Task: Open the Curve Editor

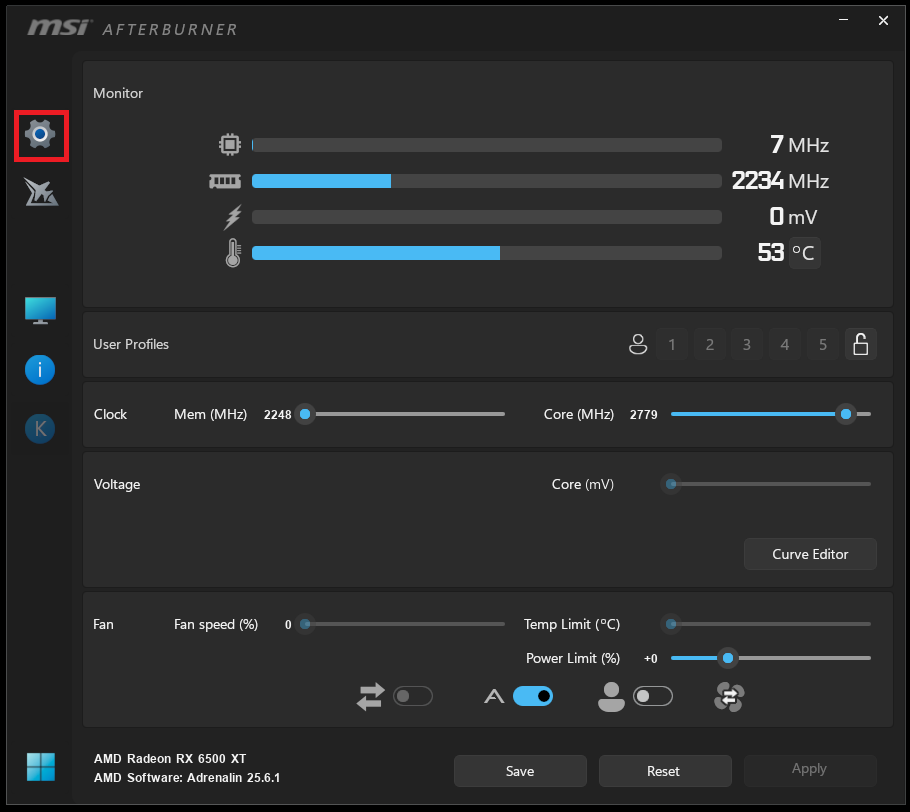Action: click(x=810, y=554)
